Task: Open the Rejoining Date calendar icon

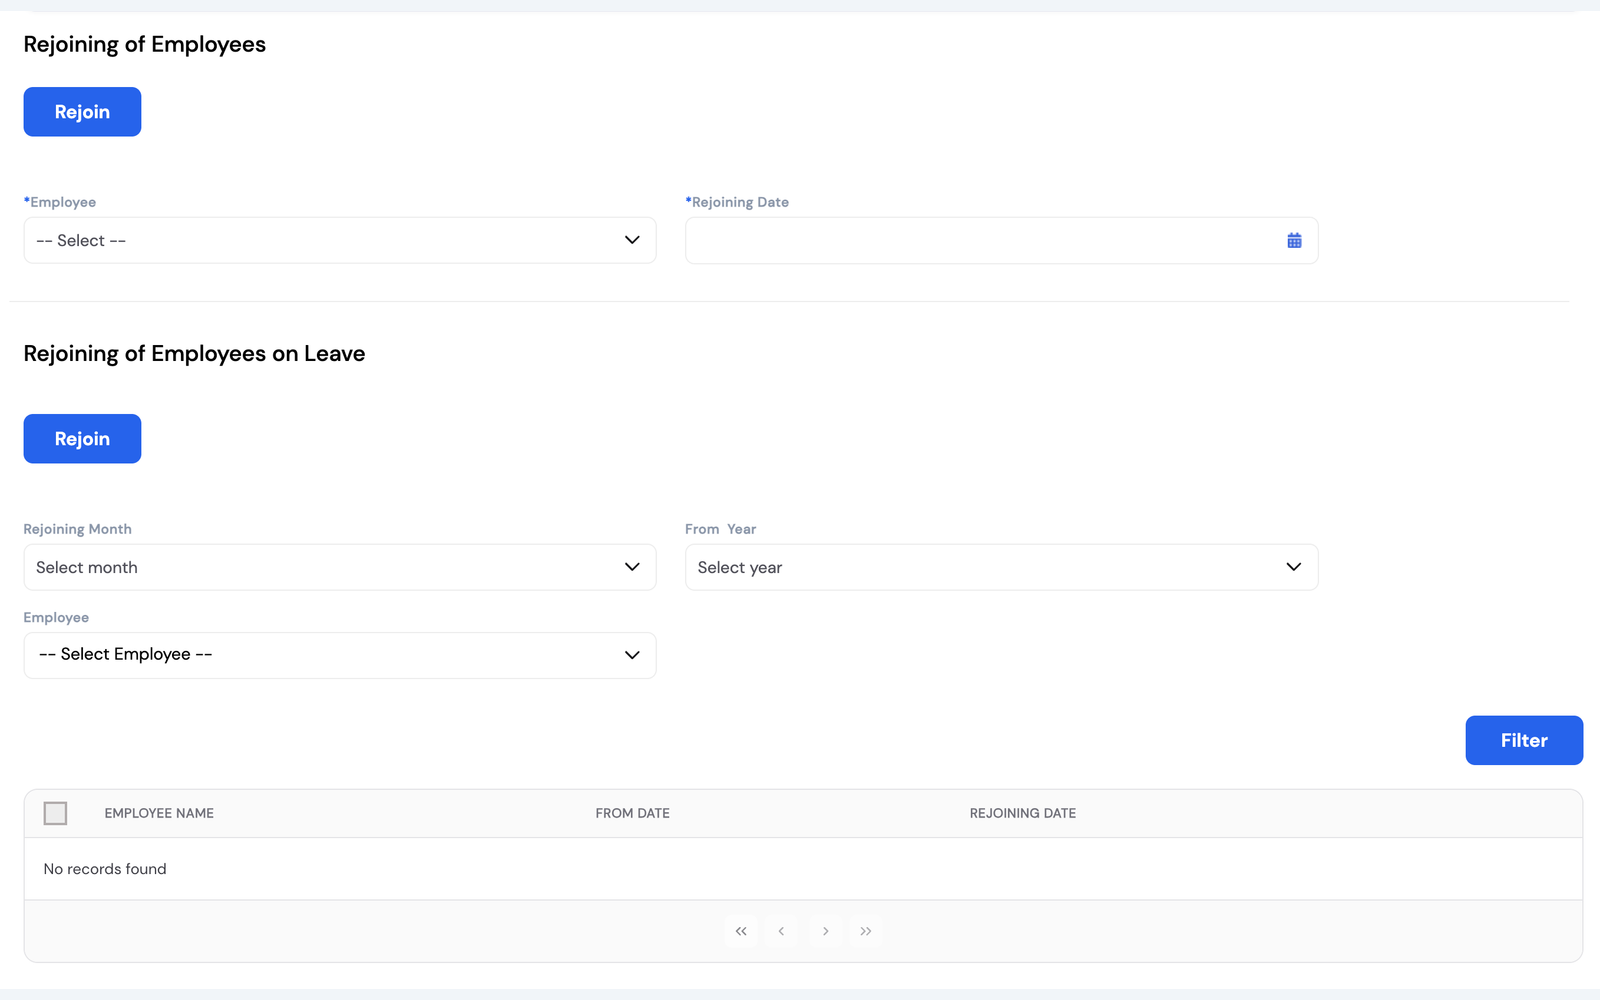Action: tap(1294, 241)
